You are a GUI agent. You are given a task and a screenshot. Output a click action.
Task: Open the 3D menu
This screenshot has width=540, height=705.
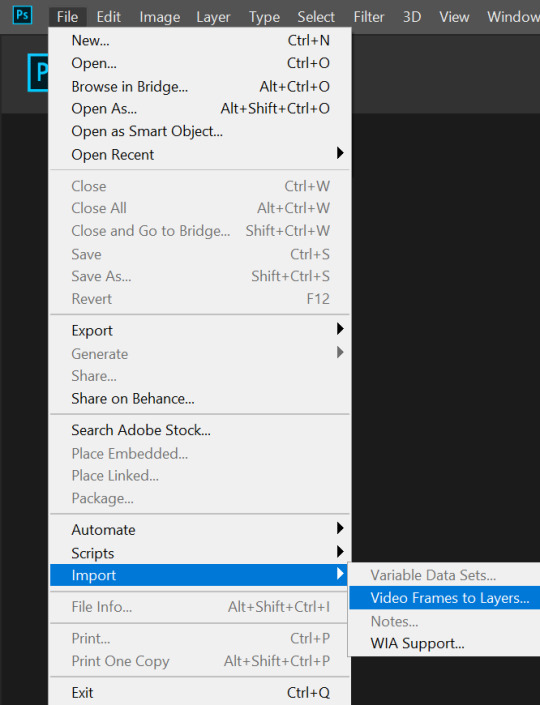412,17
